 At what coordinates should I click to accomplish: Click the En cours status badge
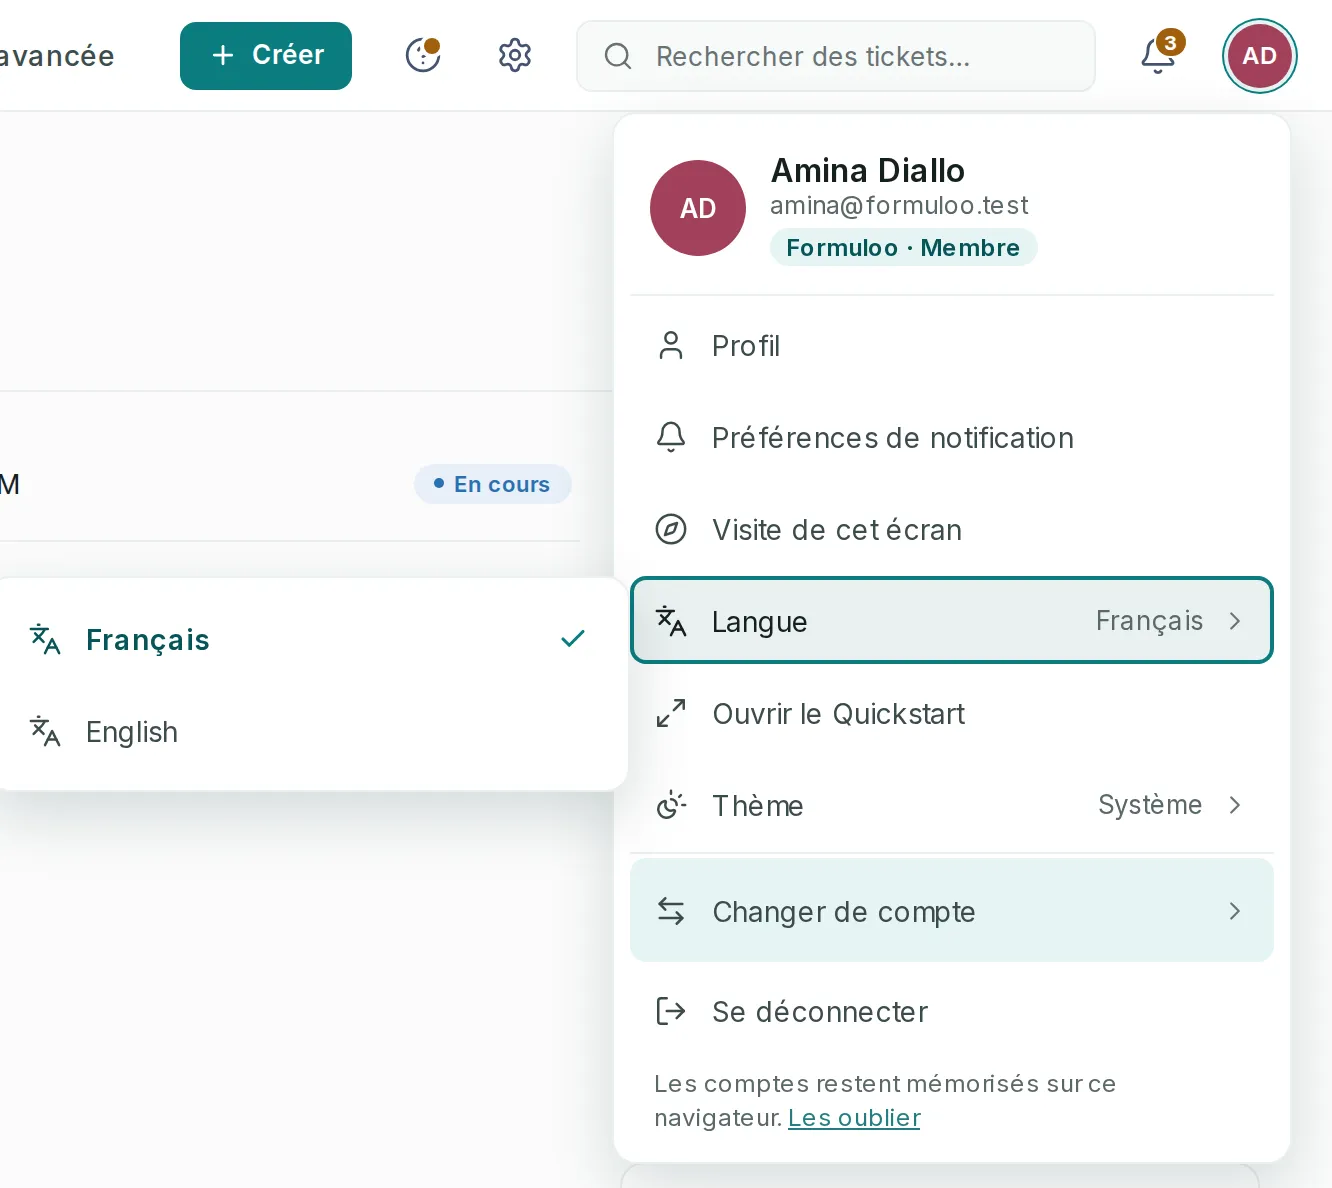[493, 484]
